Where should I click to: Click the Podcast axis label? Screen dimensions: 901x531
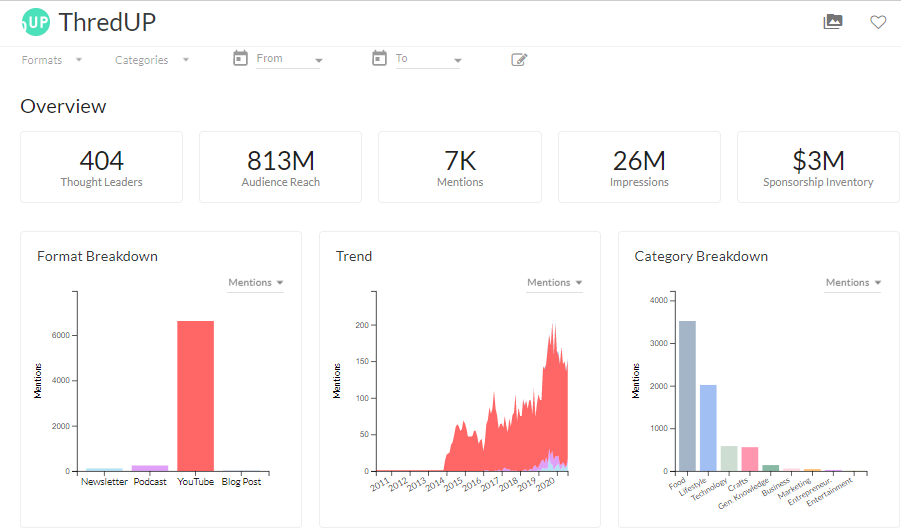(150, 482)
